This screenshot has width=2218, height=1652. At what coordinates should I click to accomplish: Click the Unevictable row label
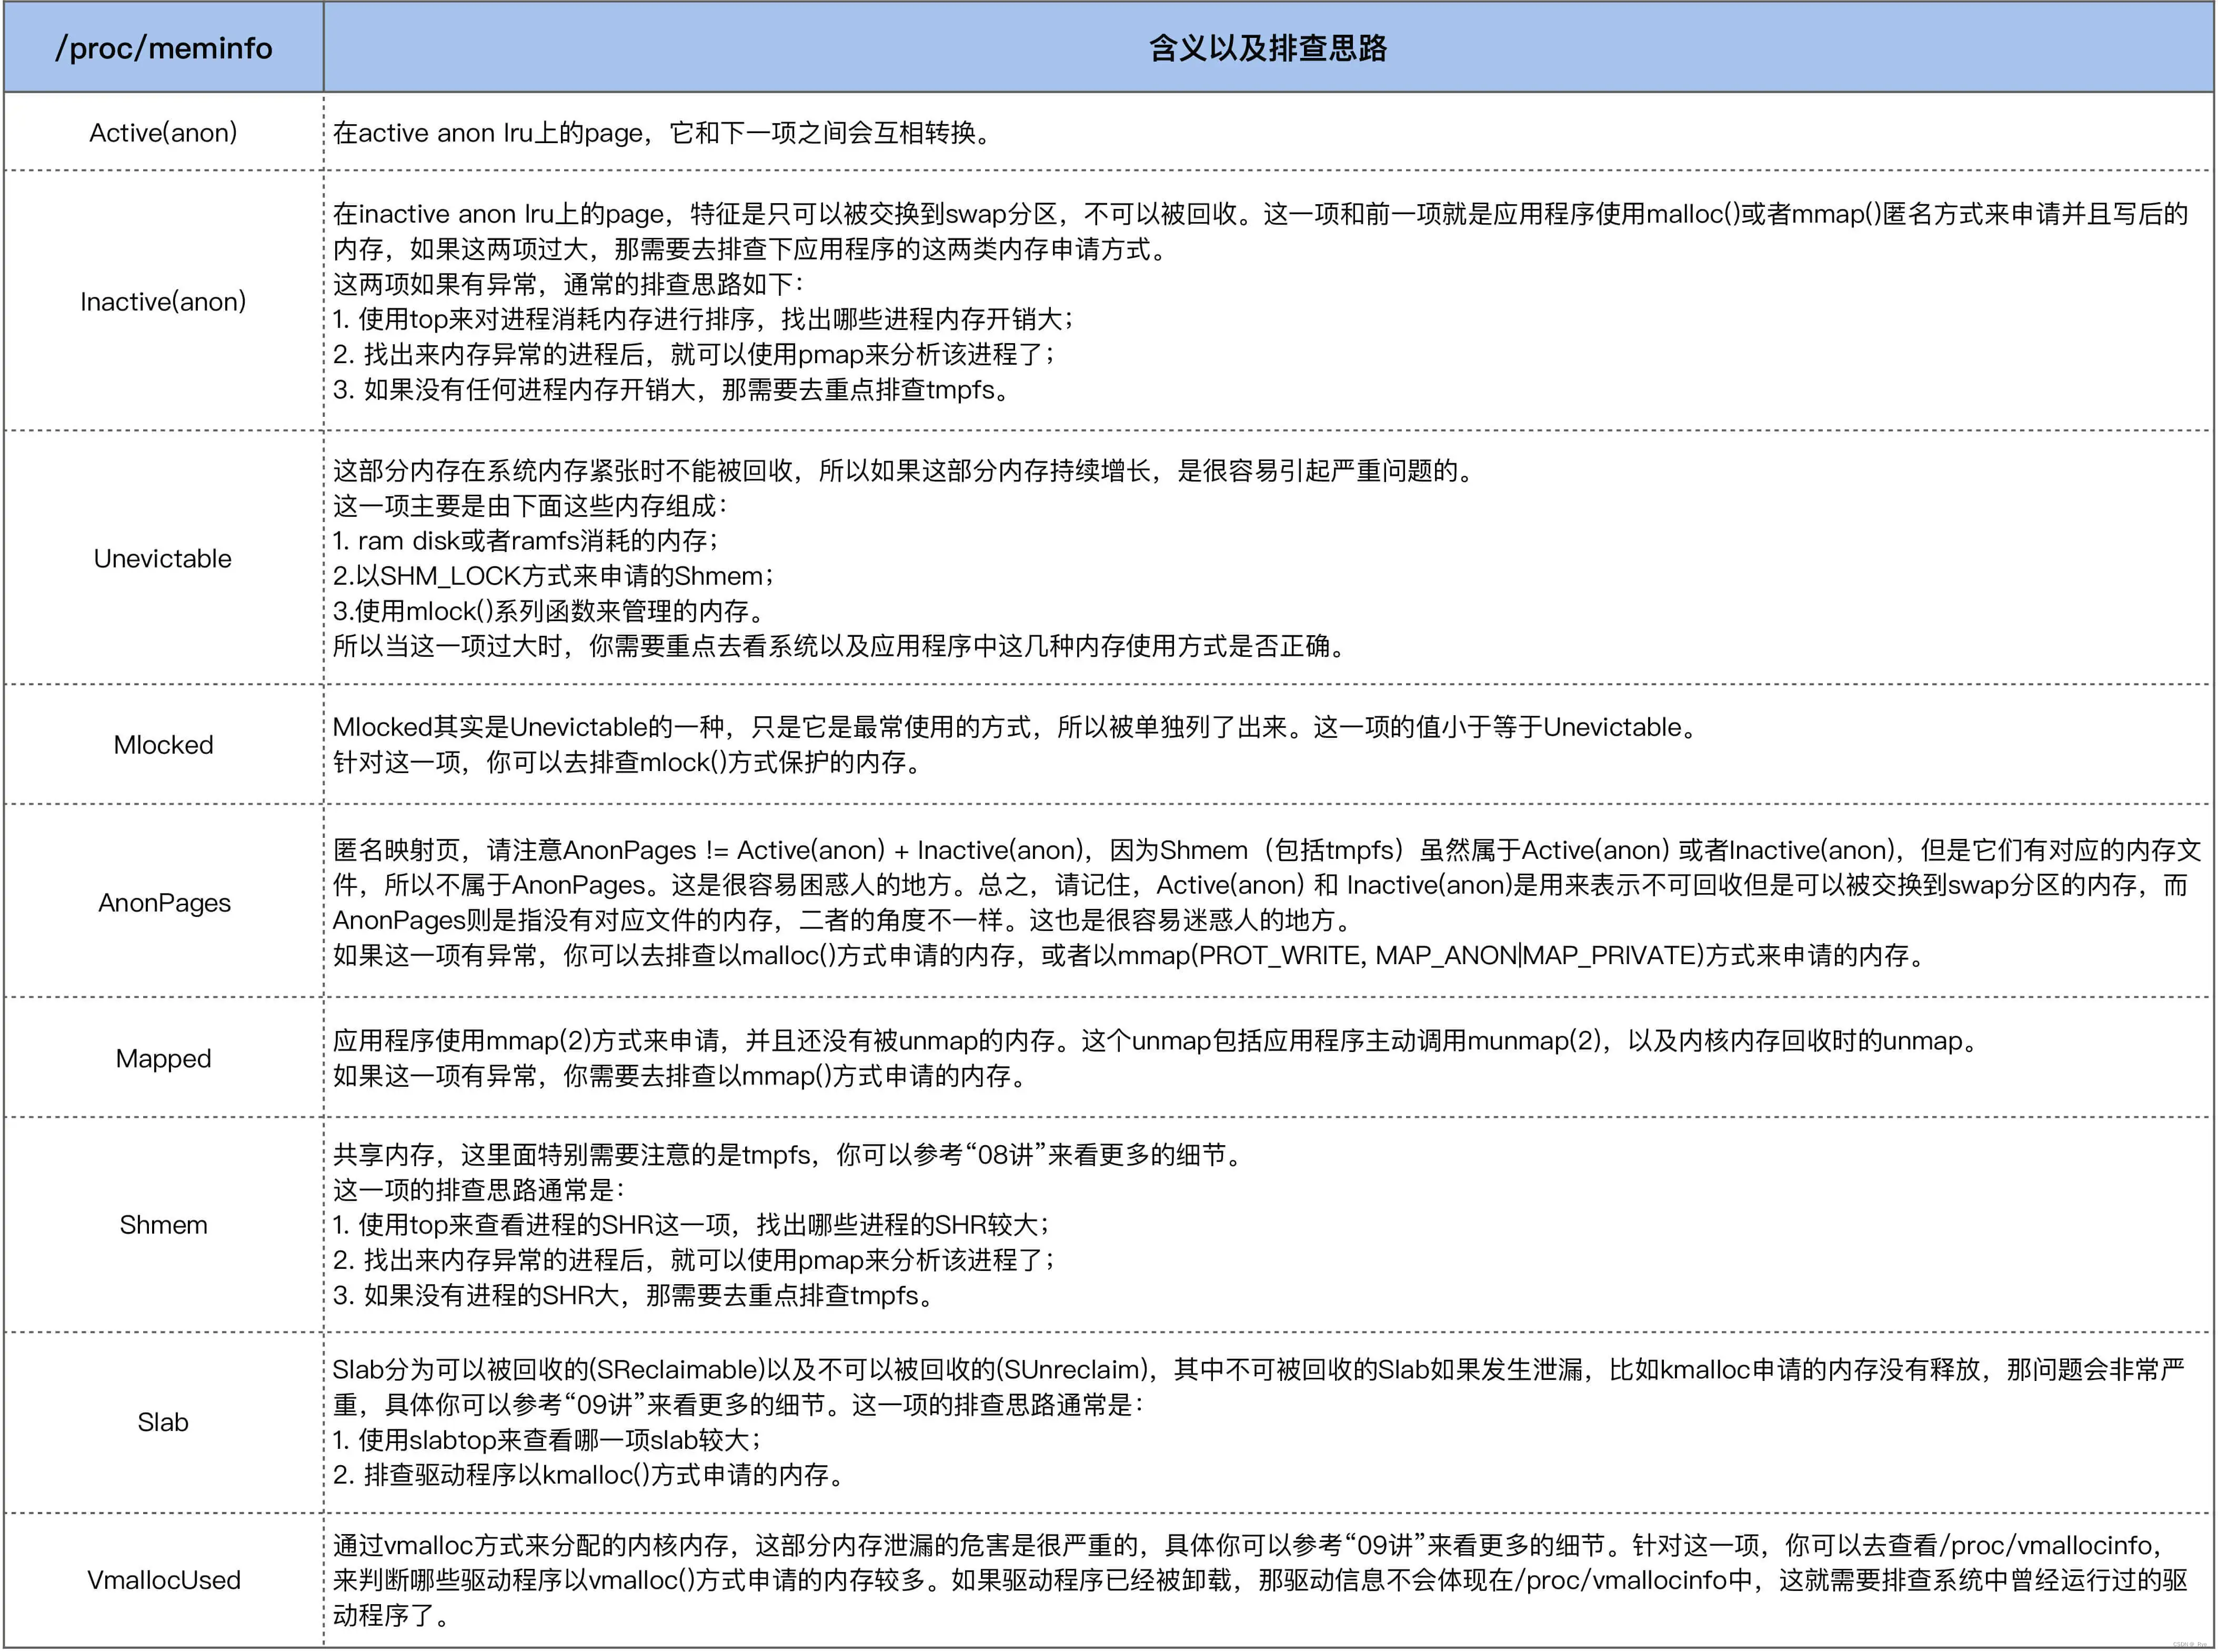pos(163,558)
